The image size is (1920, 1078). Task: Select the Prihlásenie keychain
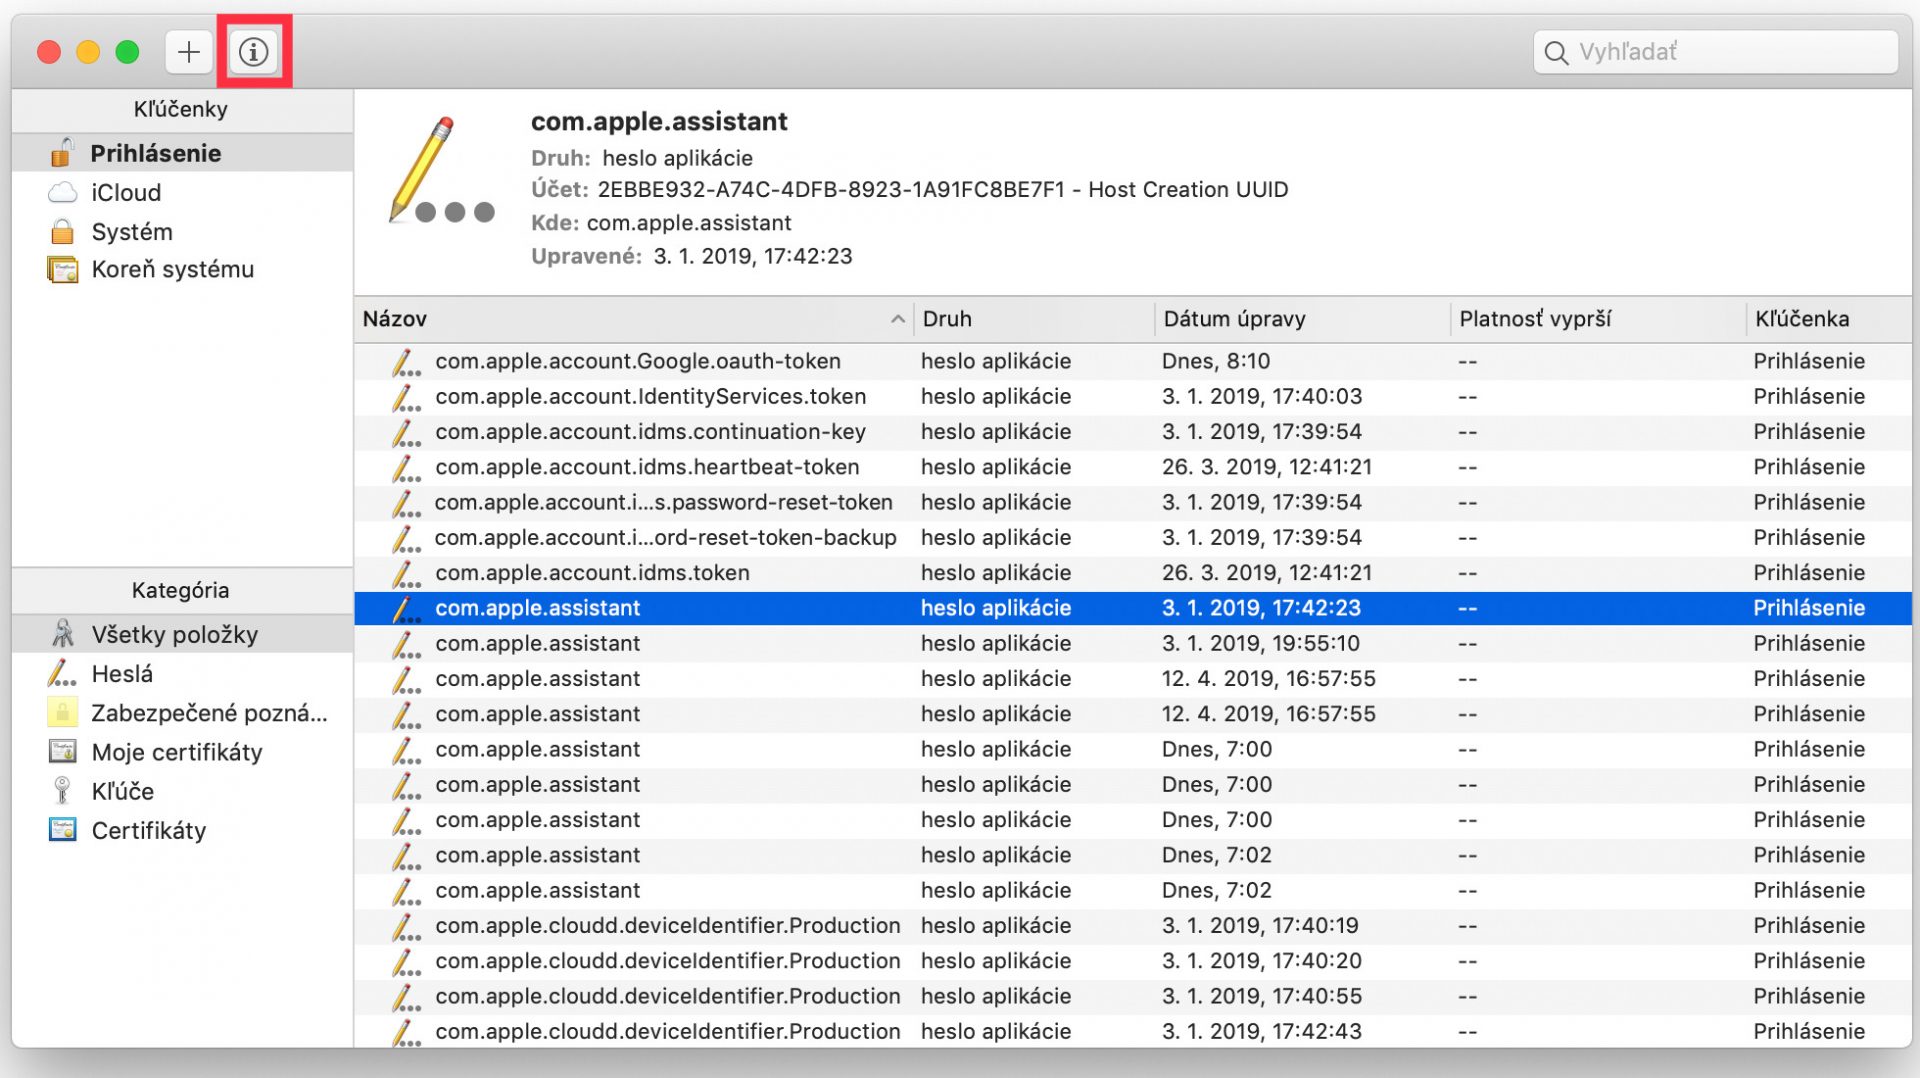pos(182,153)
